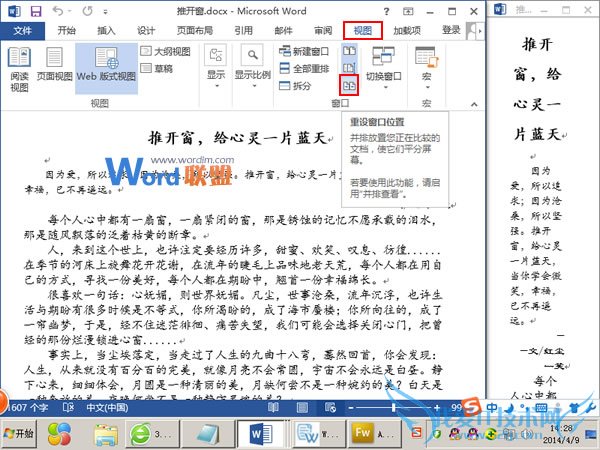The image size is (600, 450).
Task: Click the proofing check icon in status bar
Action: [68, 408]
